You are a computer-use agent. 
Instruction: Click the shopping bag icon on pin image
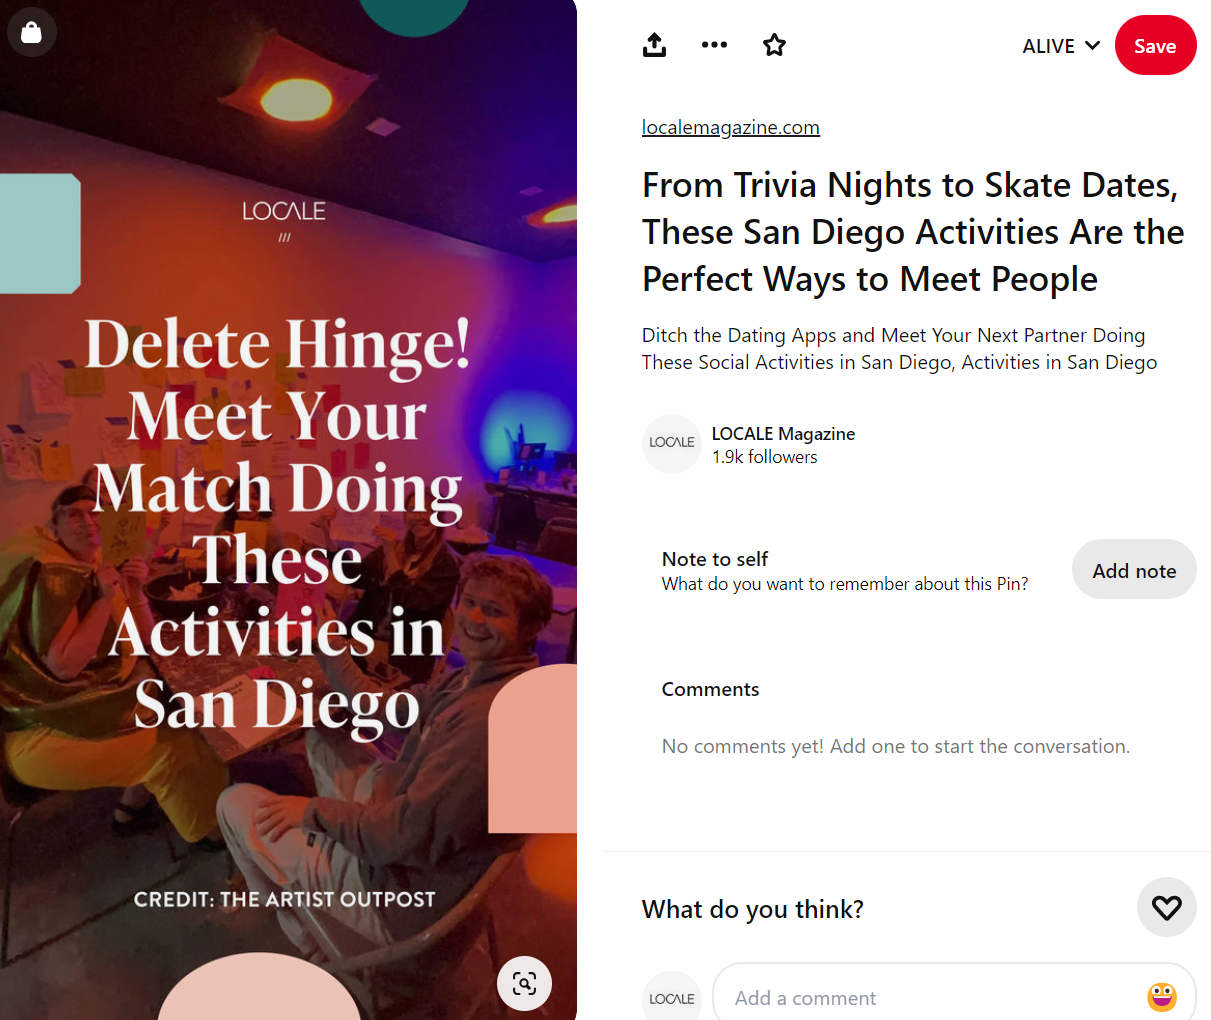point(32,32)
